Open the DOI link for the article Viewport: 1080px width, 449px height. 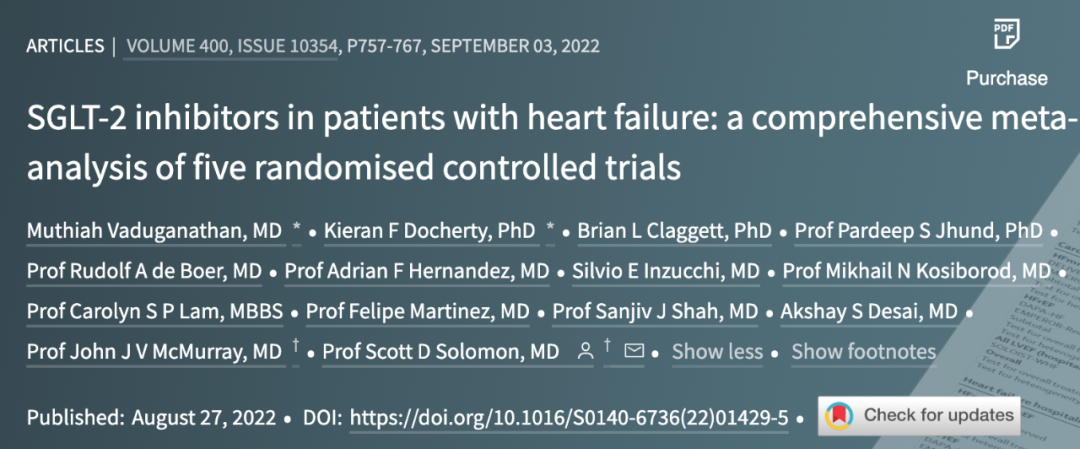coord(569,418)
